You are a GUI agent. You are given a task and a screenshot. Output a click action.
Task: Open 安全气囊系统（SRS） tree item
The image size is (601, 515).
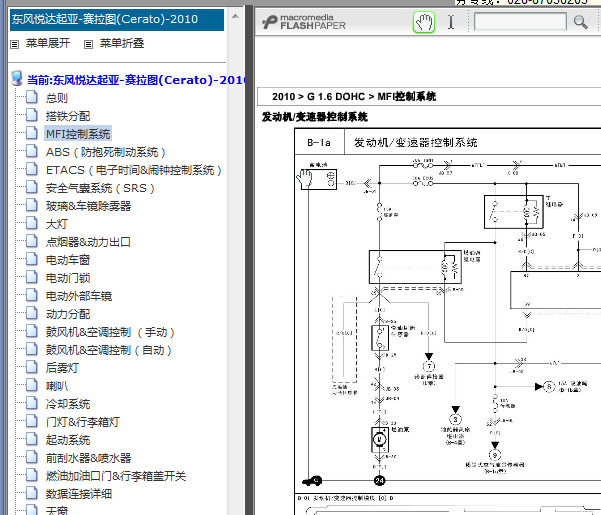tap(100, 188)
